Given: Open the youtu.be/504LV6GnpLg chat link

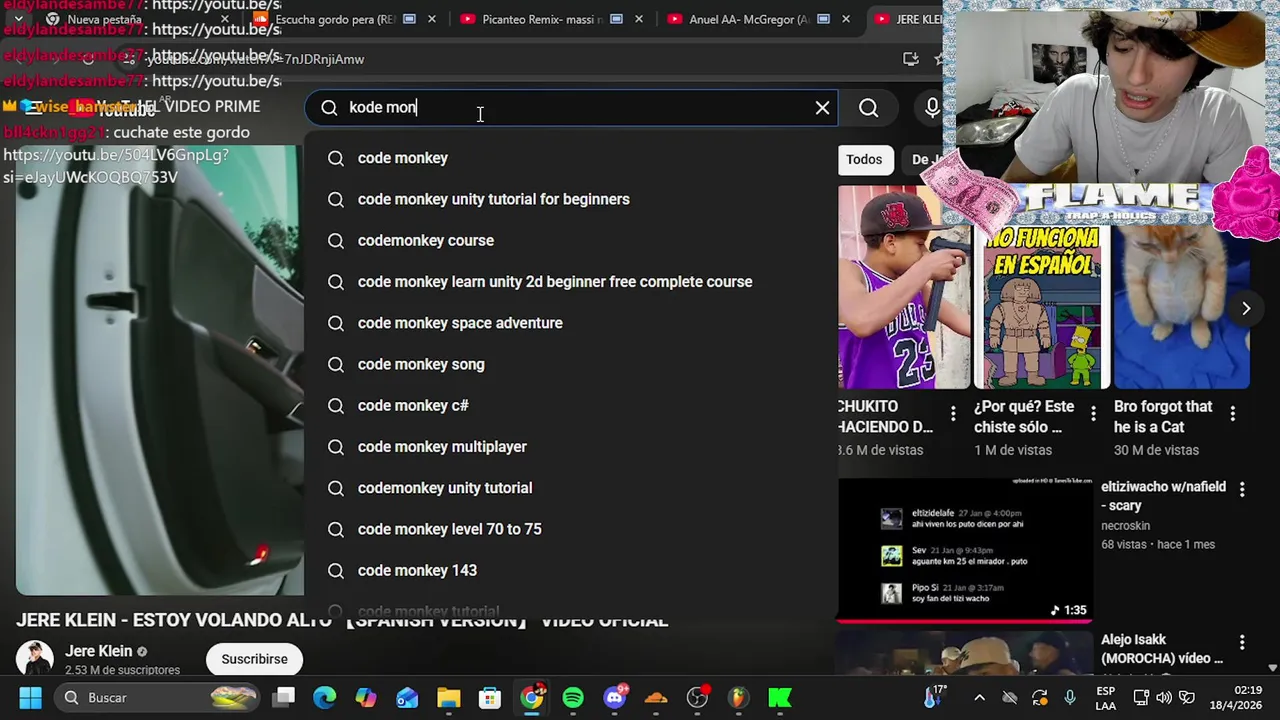Looking at the screenshot, I should click(115, 166).
